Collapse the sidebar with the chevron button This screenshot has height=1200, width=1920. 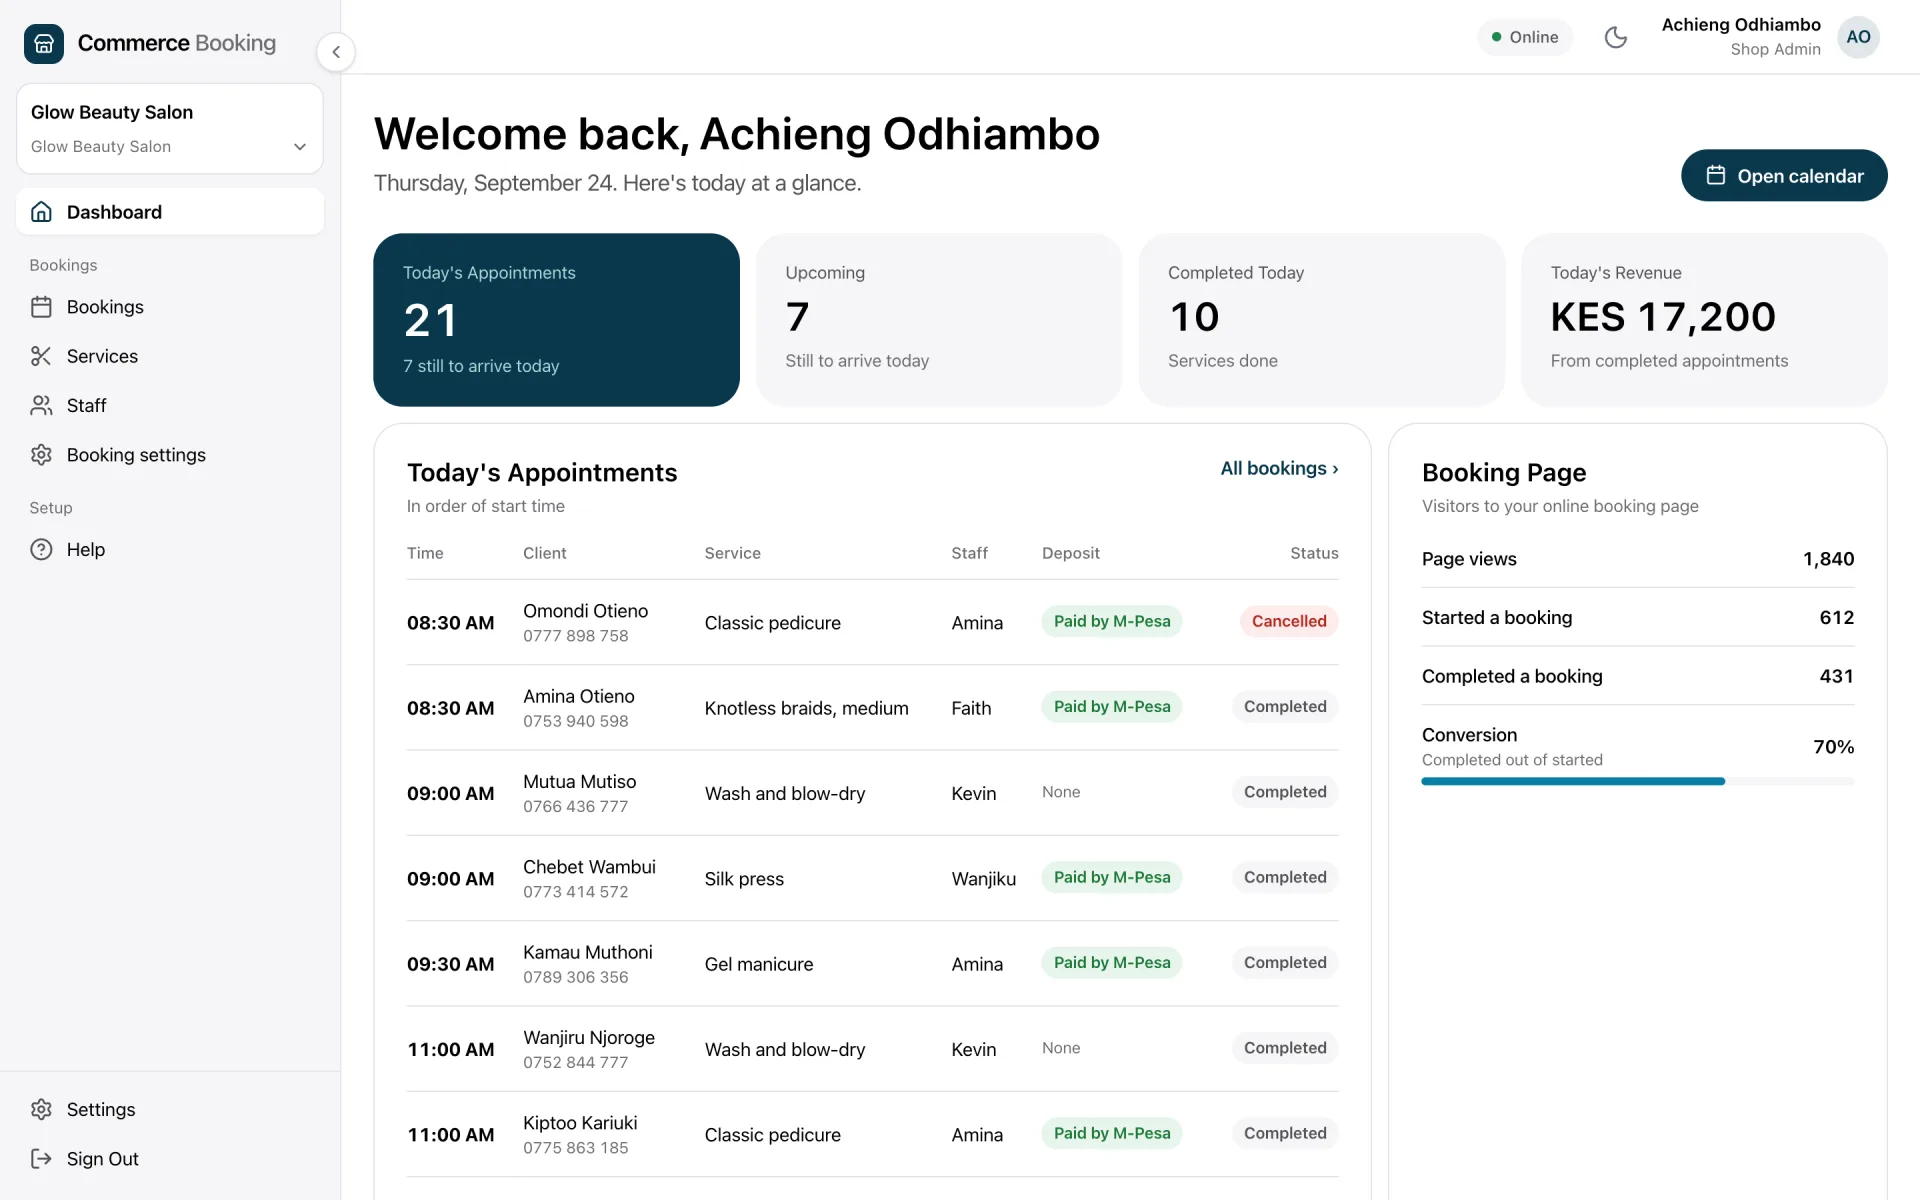pos(336,52)
